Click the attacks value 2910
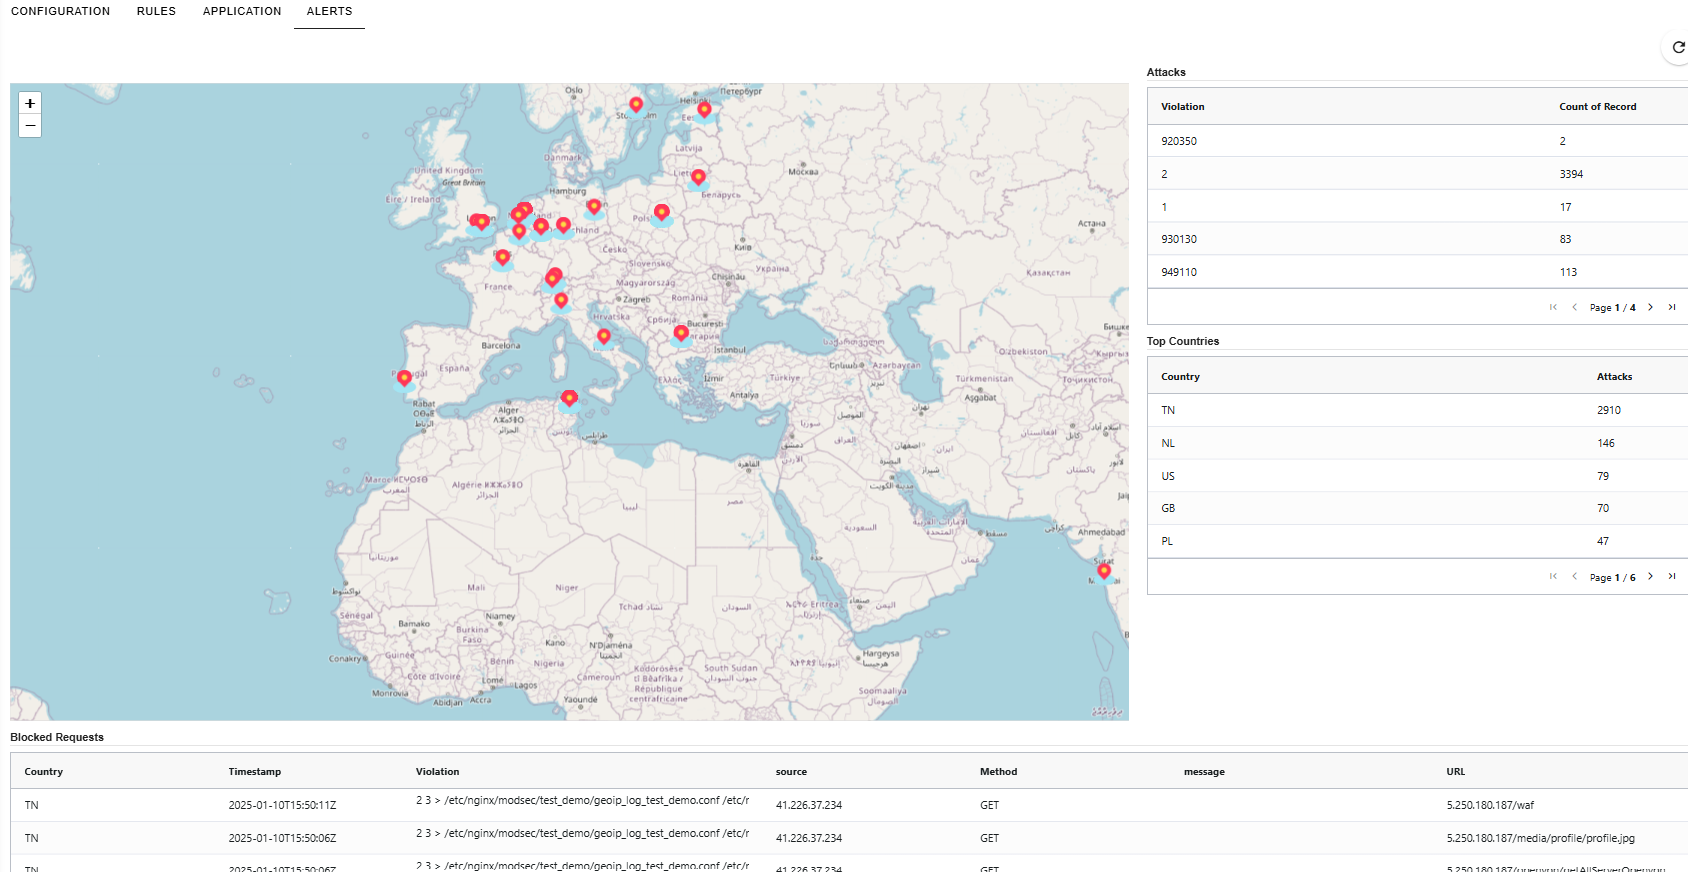The height and width of the screenshot is (872, 1688). pos(1609,410)
